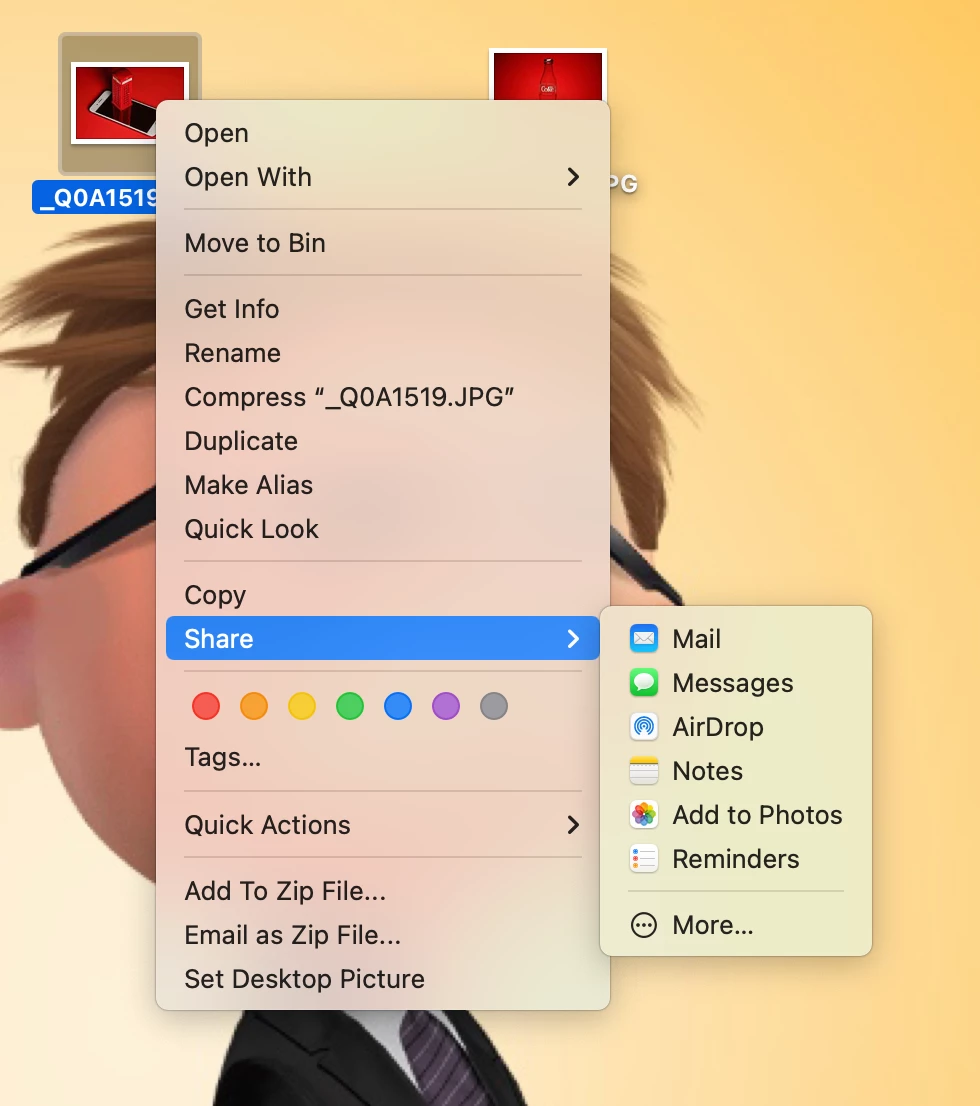Click the highlighted Share menu item
This screenshot has width=980, height=1106.
click(x=382, y=638)
